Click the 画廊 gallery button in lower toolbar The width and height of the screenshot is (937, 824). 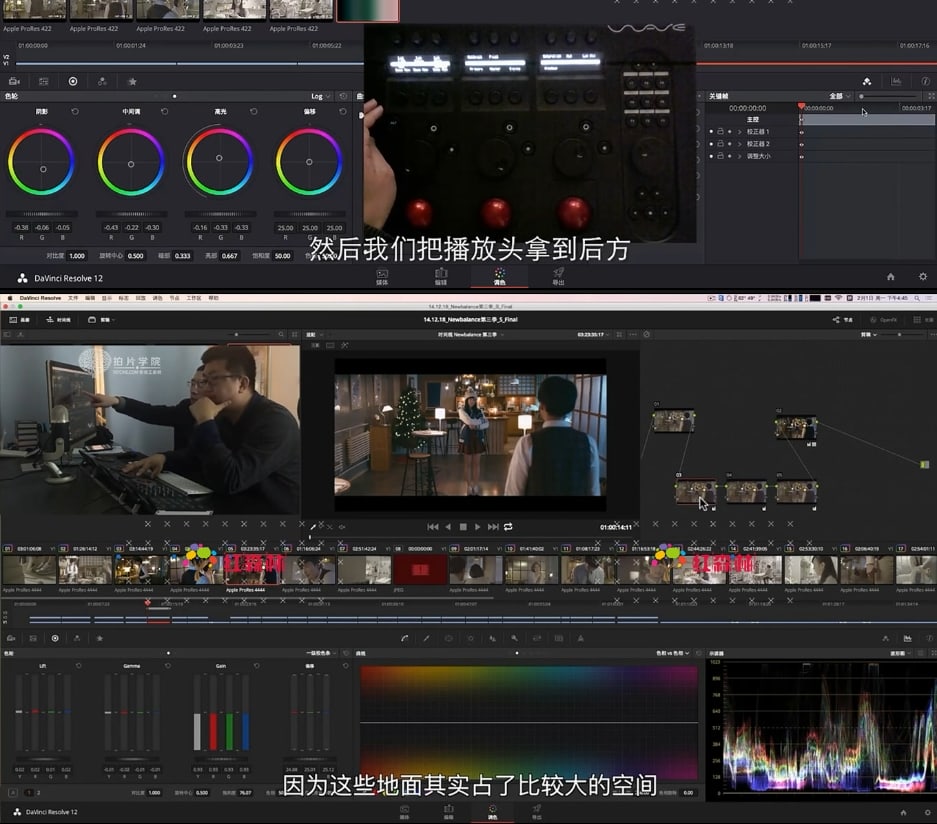pyautogui.click(x=20, y=320)
